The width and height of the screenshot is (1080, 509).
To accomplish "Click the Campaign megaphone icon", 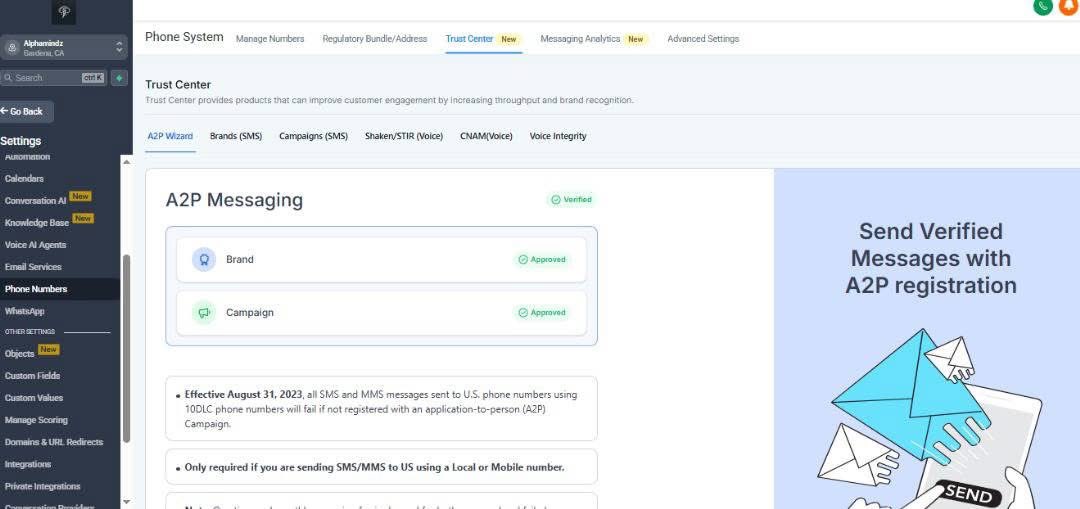I will [x=204, y=313].
